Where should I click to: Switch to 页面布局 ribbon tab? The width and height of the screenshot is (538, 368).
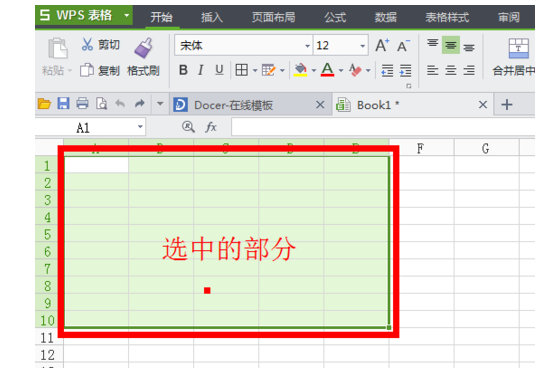tap(273, 17)
